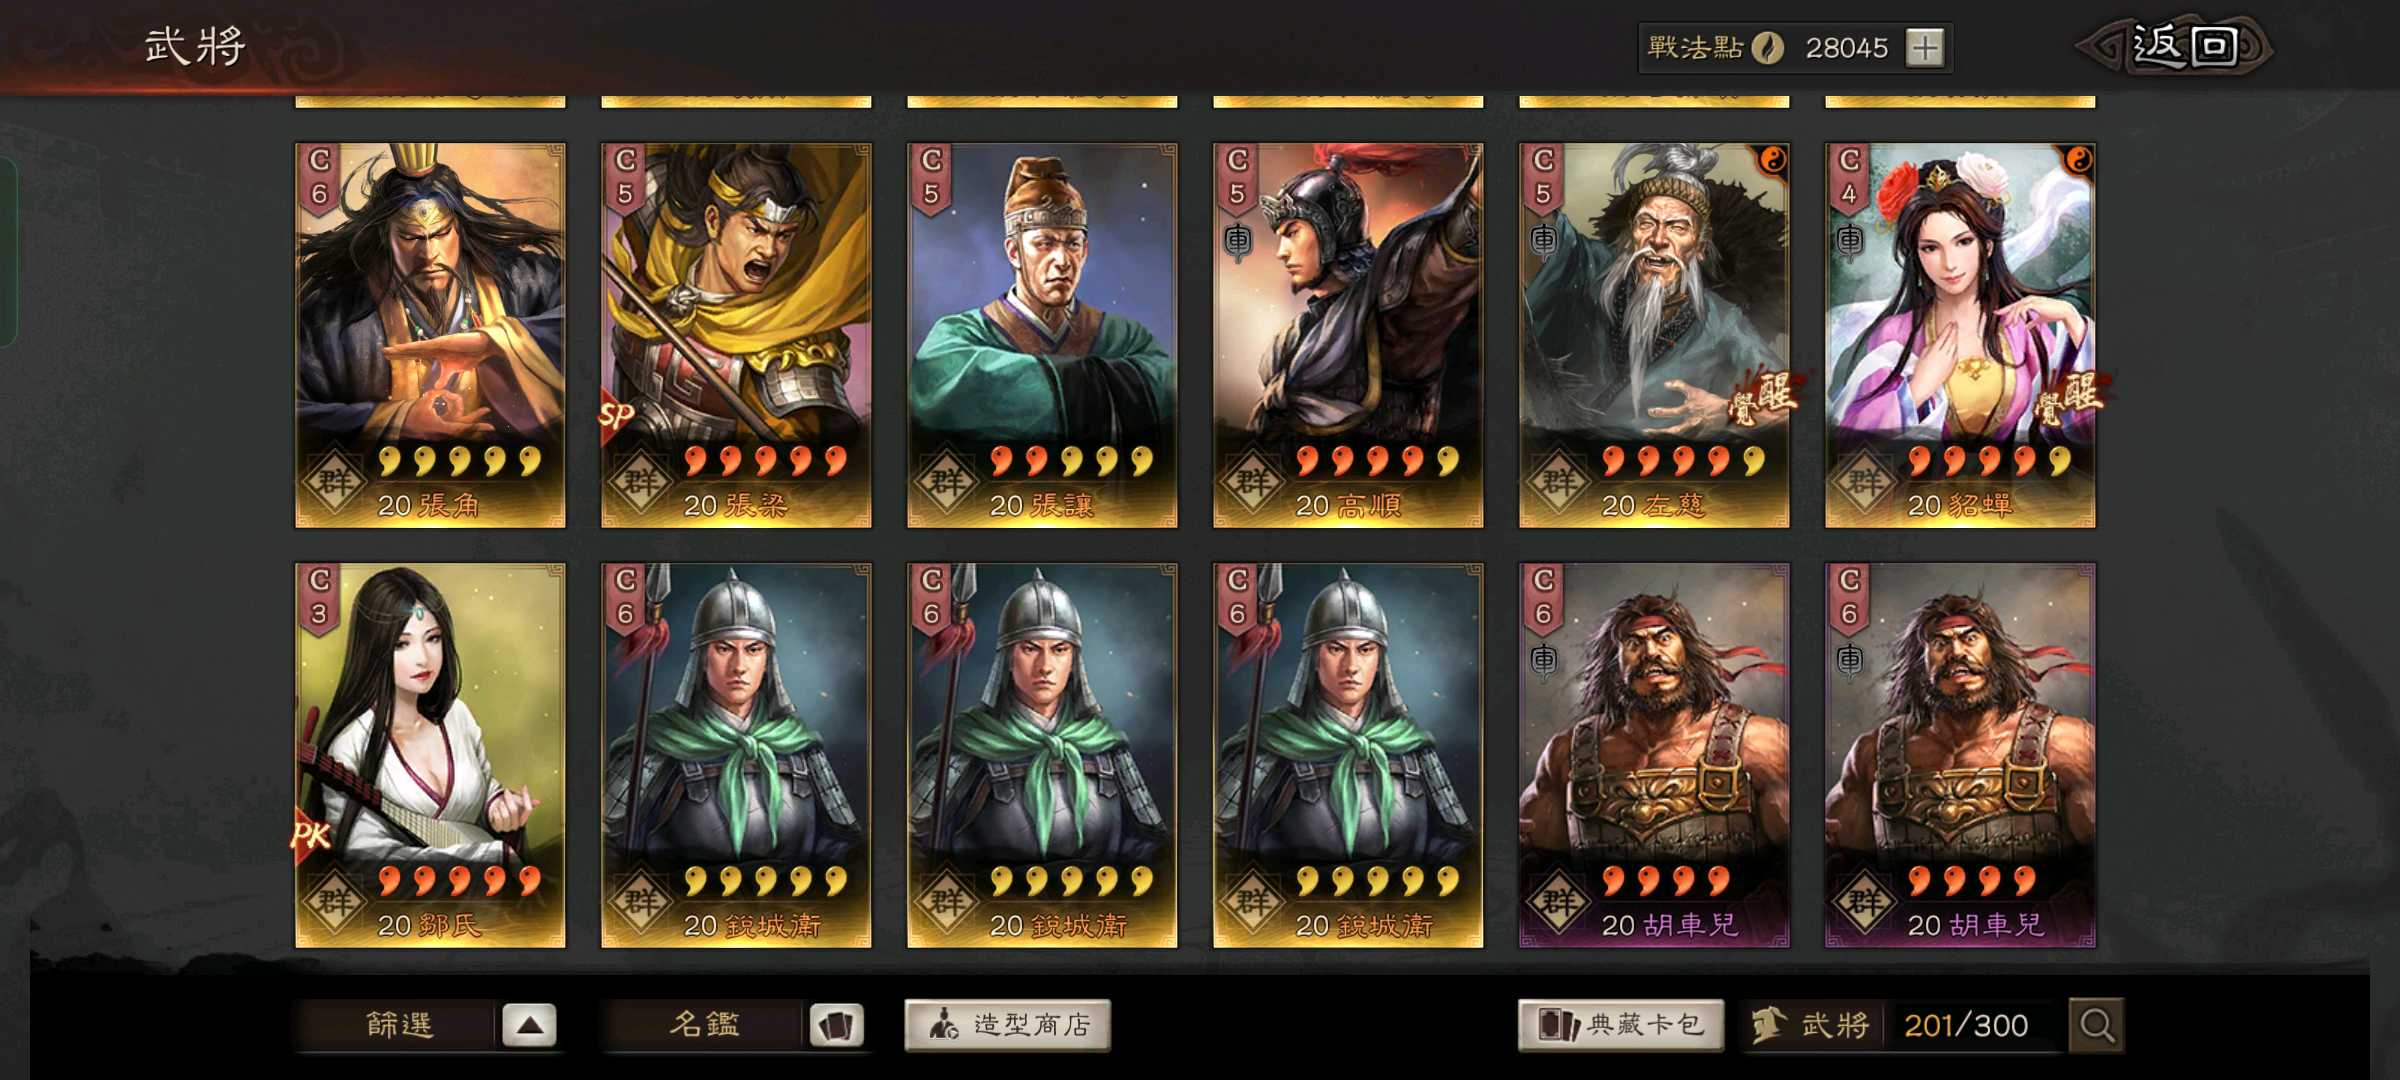Open the 造型商店 costume shop

(1008, 1025)
